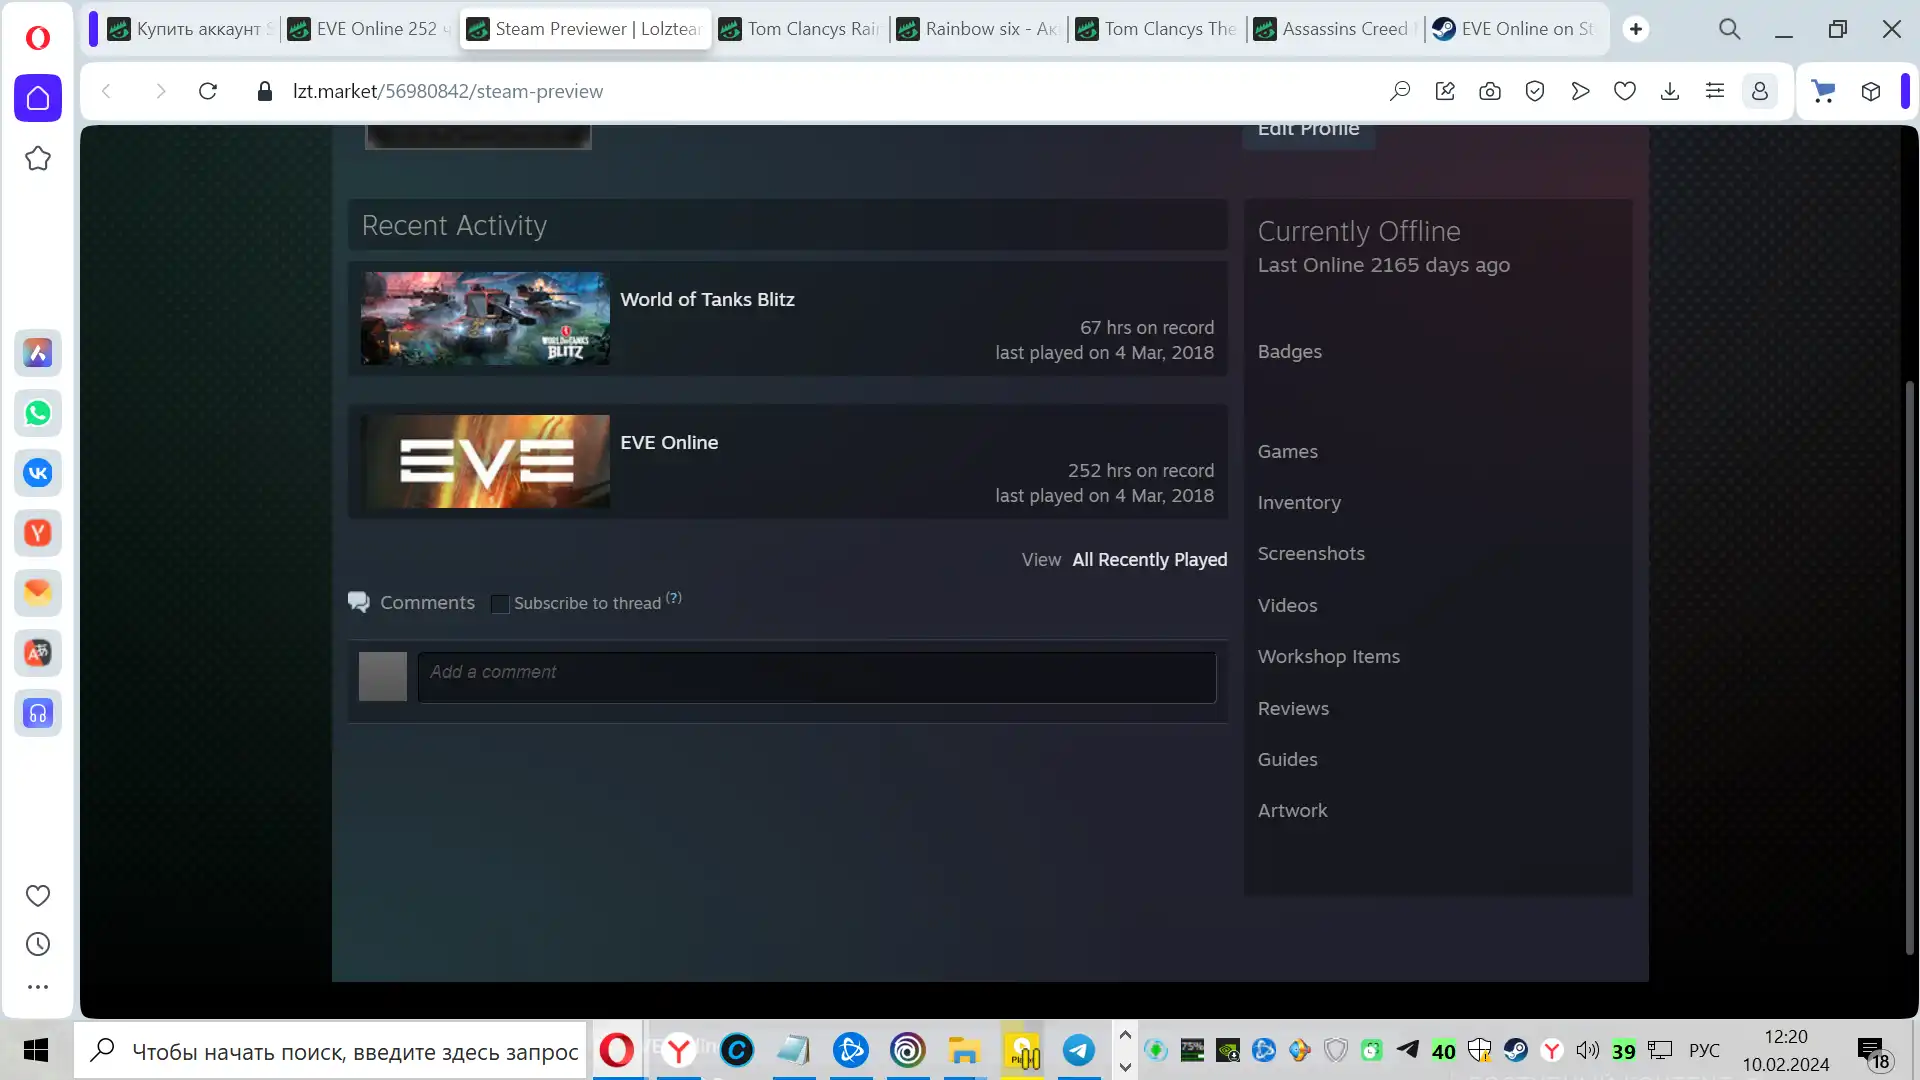
Task: Click the address bar URL
Action: coord(448,91)
